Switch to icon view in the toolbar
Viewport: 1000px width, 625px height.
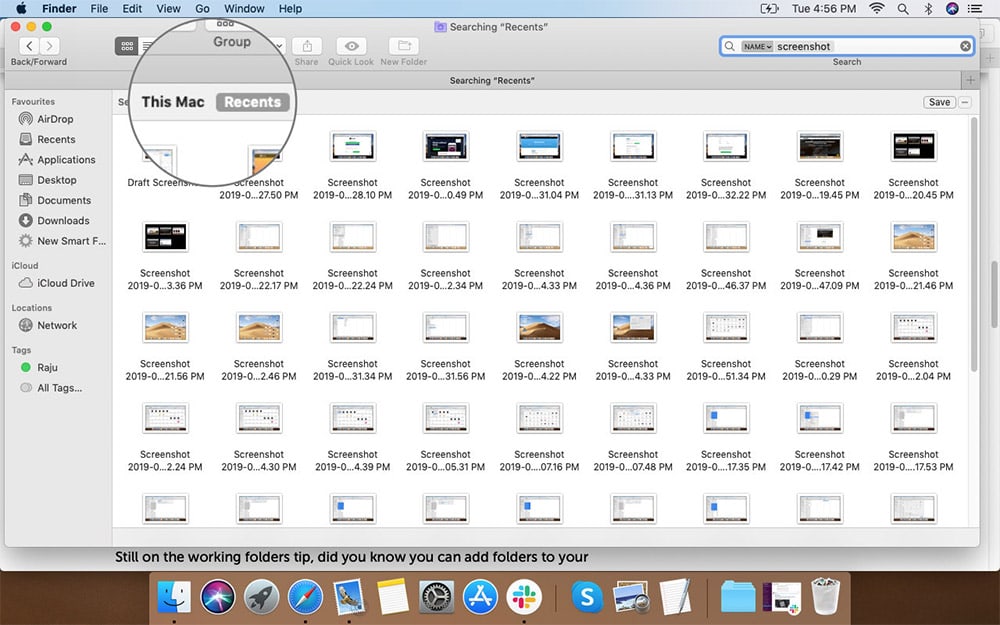(127, 46)
